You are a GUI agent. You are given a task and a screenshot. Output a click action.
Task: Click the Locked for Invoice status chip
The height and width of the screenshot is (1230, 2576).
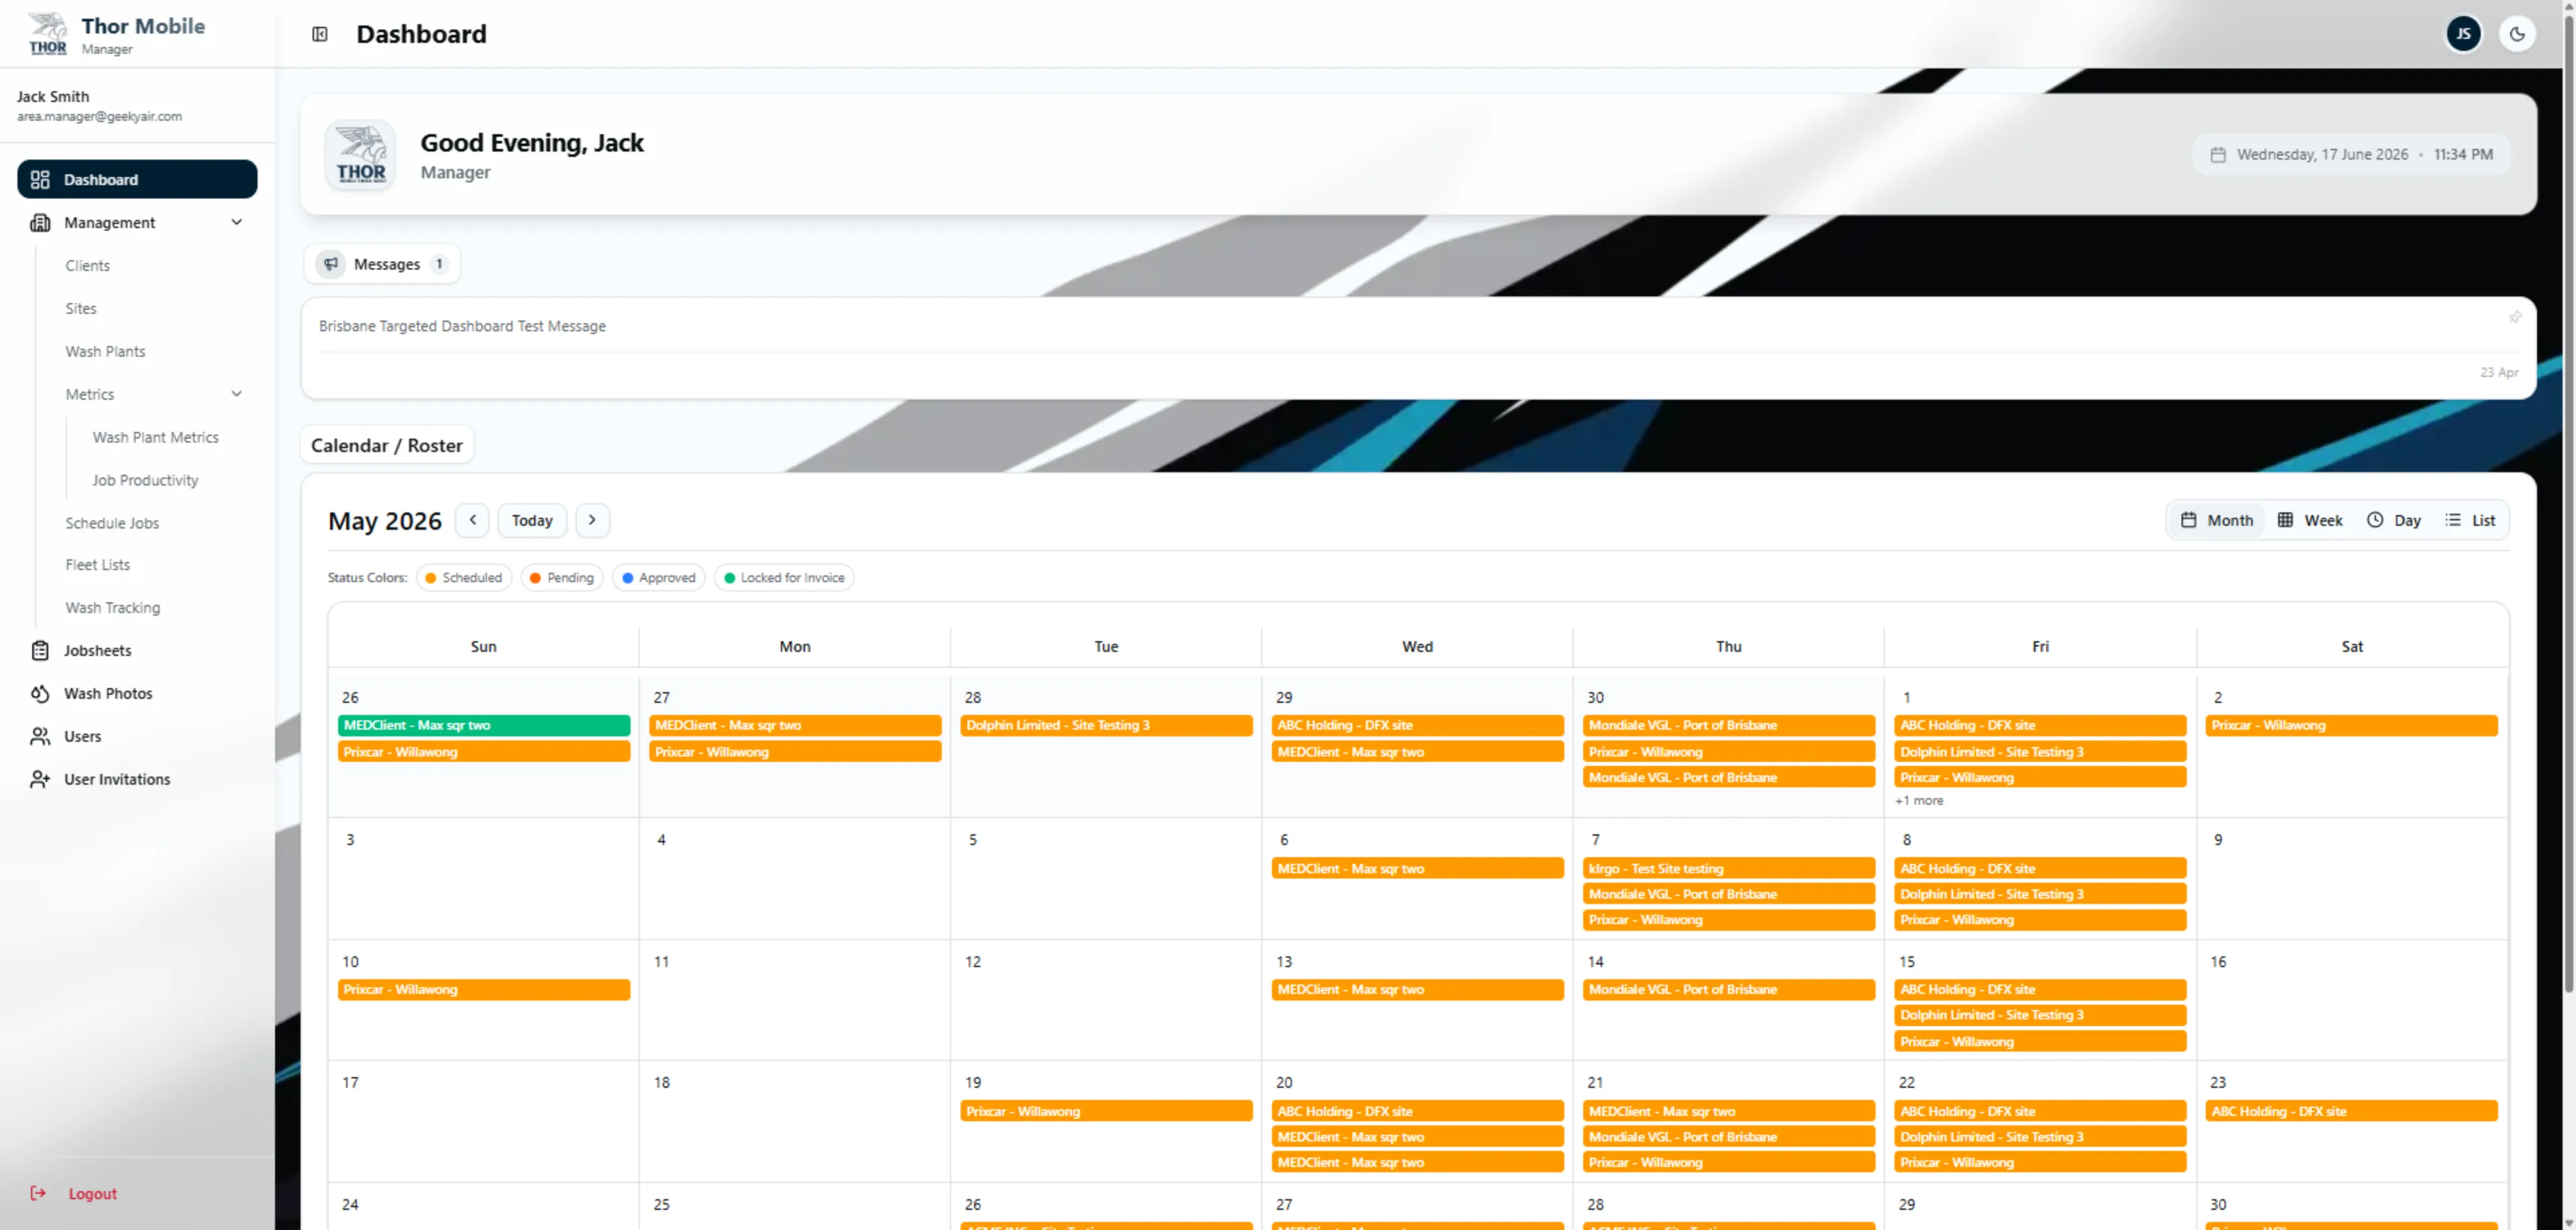(784, 578)
